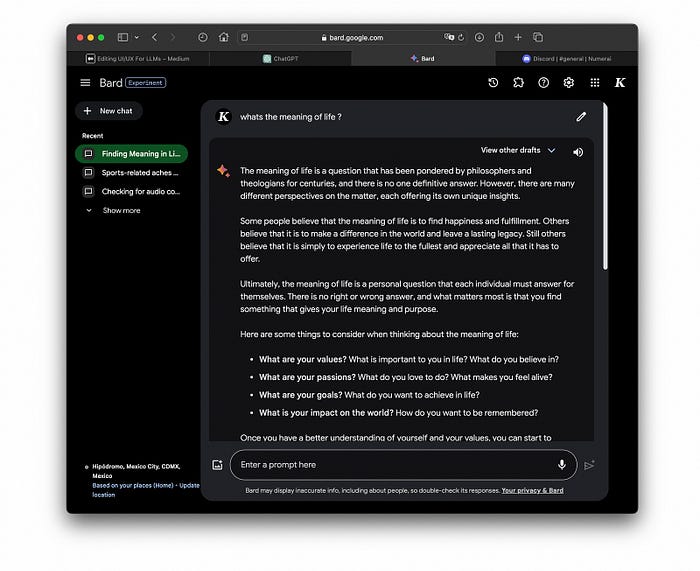This screenshot has width=700, height=571.
Task: Go to the Safari home page
Action: pos(224,38)
